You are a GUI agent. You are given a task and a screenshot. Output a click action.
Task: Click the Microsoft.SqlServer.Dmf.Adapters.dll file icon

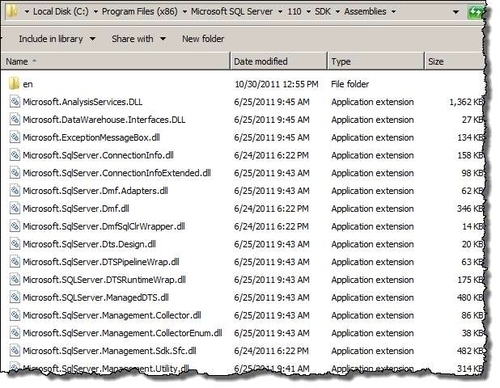[14, 191]
